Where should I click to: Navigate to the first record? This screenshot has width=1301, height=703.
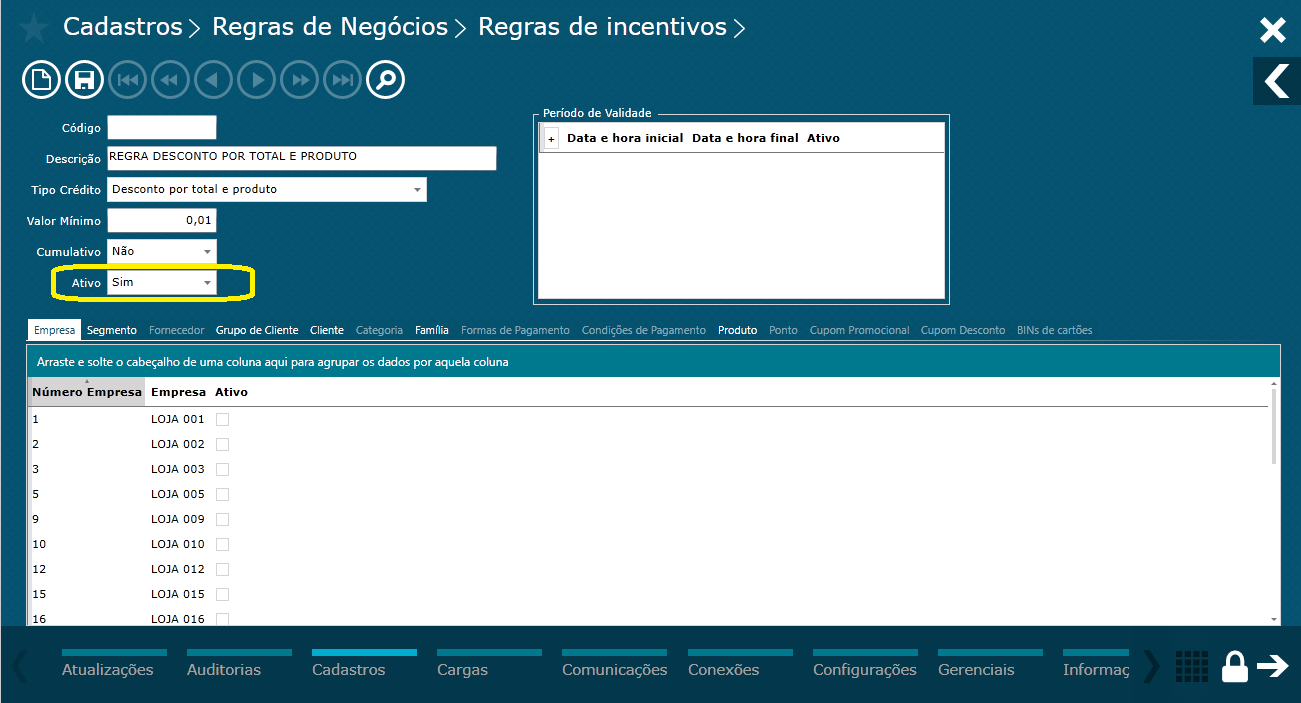(x=127, y=79)
